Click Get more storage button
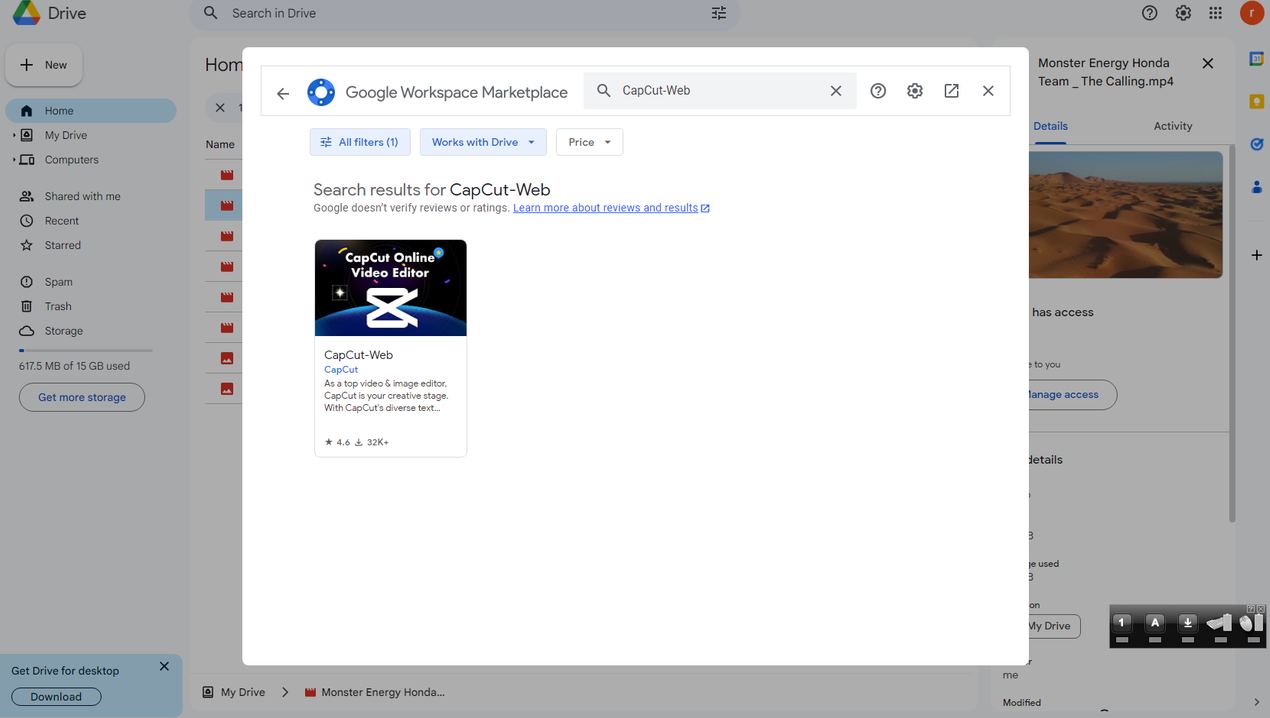1270x718 pixels. [82, 397]
